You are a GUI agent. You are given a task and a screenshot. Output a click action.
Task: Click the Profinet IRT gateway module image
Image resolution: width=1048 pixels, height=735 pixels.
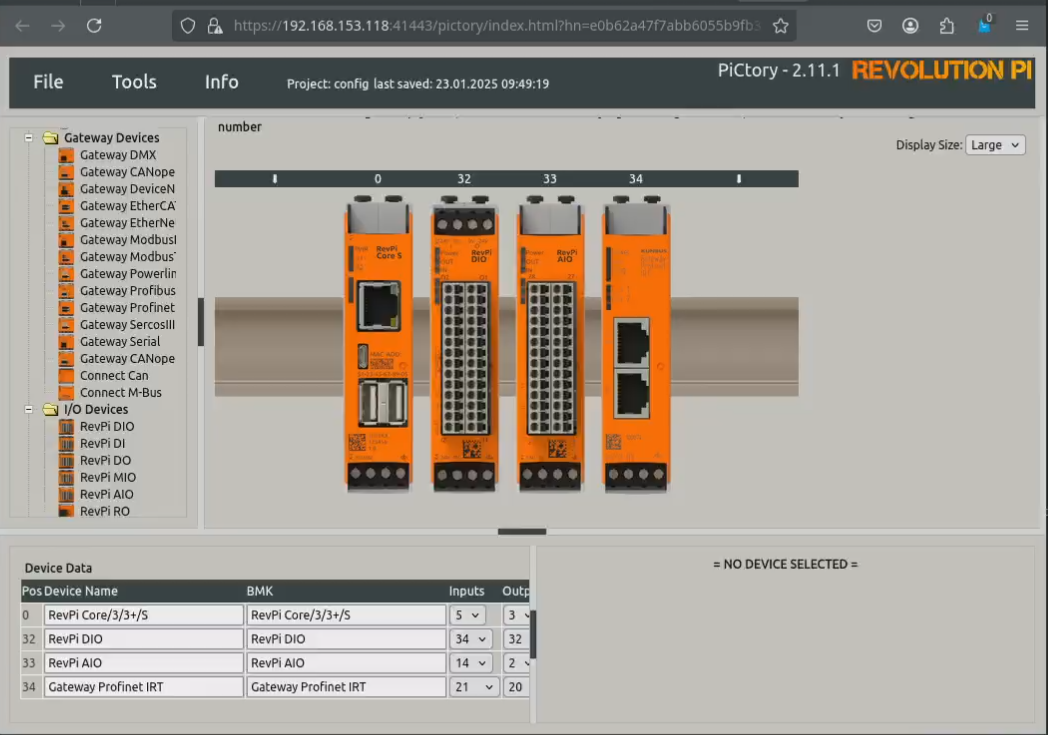pyautogui.click(x=634, y=342)
